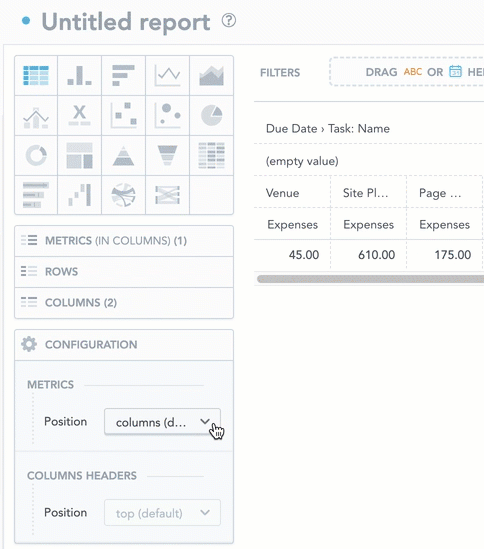Select the Funnel chart visualization
This screenshot has width=484, height=549.
(167, 155)
